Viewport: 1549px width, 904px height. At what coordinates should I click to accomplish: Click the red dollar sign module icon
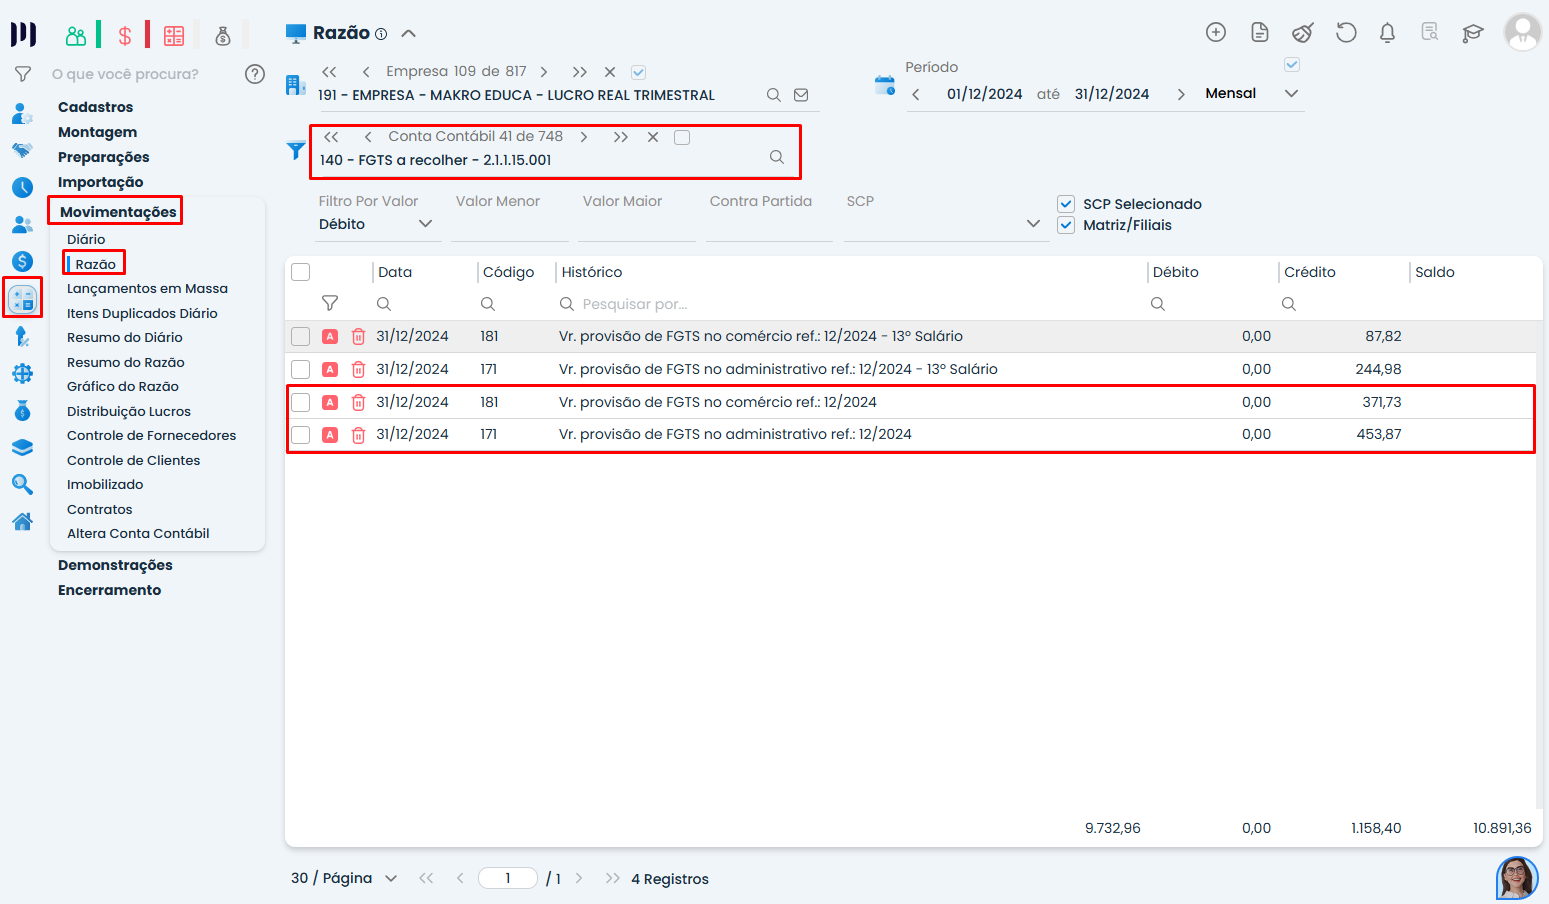point(125,36)
